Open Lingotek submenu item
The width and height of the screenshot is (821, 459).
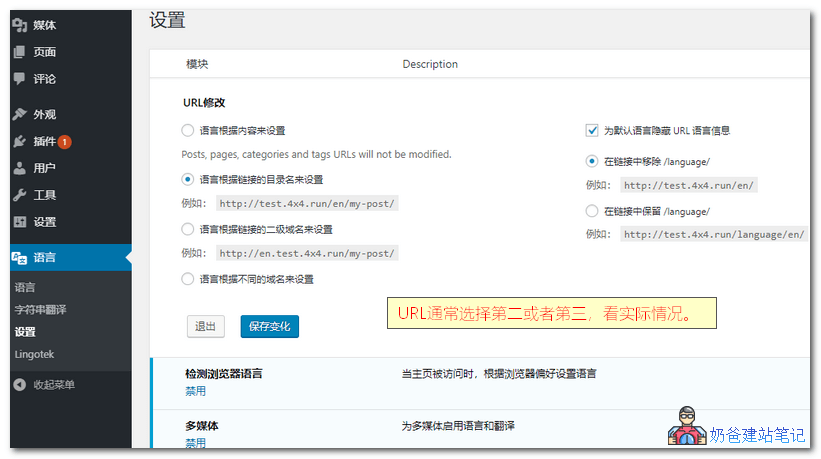[35, 354]
